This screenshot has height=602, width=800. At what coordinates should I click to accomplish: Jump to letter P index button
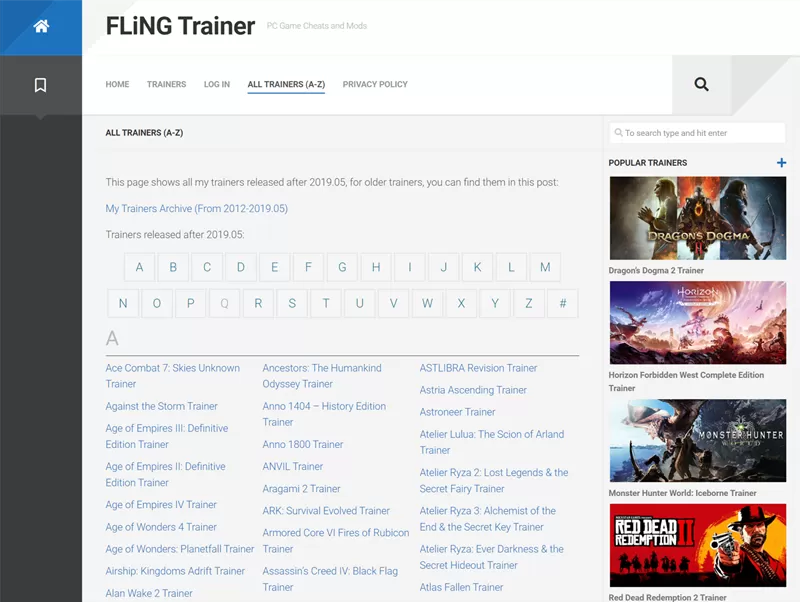pos(190,304)
